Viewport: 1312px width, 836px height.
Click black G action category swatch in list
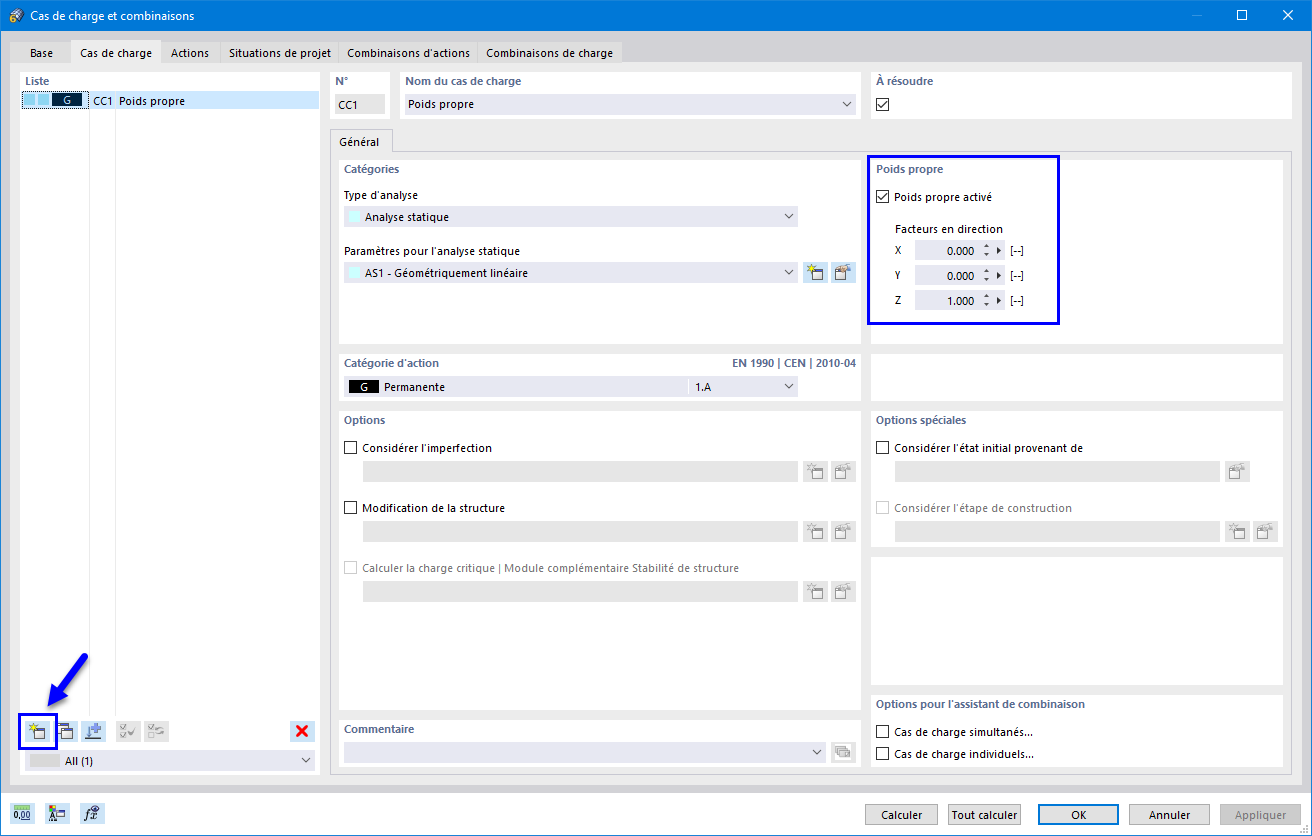click(x=67, y=101)
